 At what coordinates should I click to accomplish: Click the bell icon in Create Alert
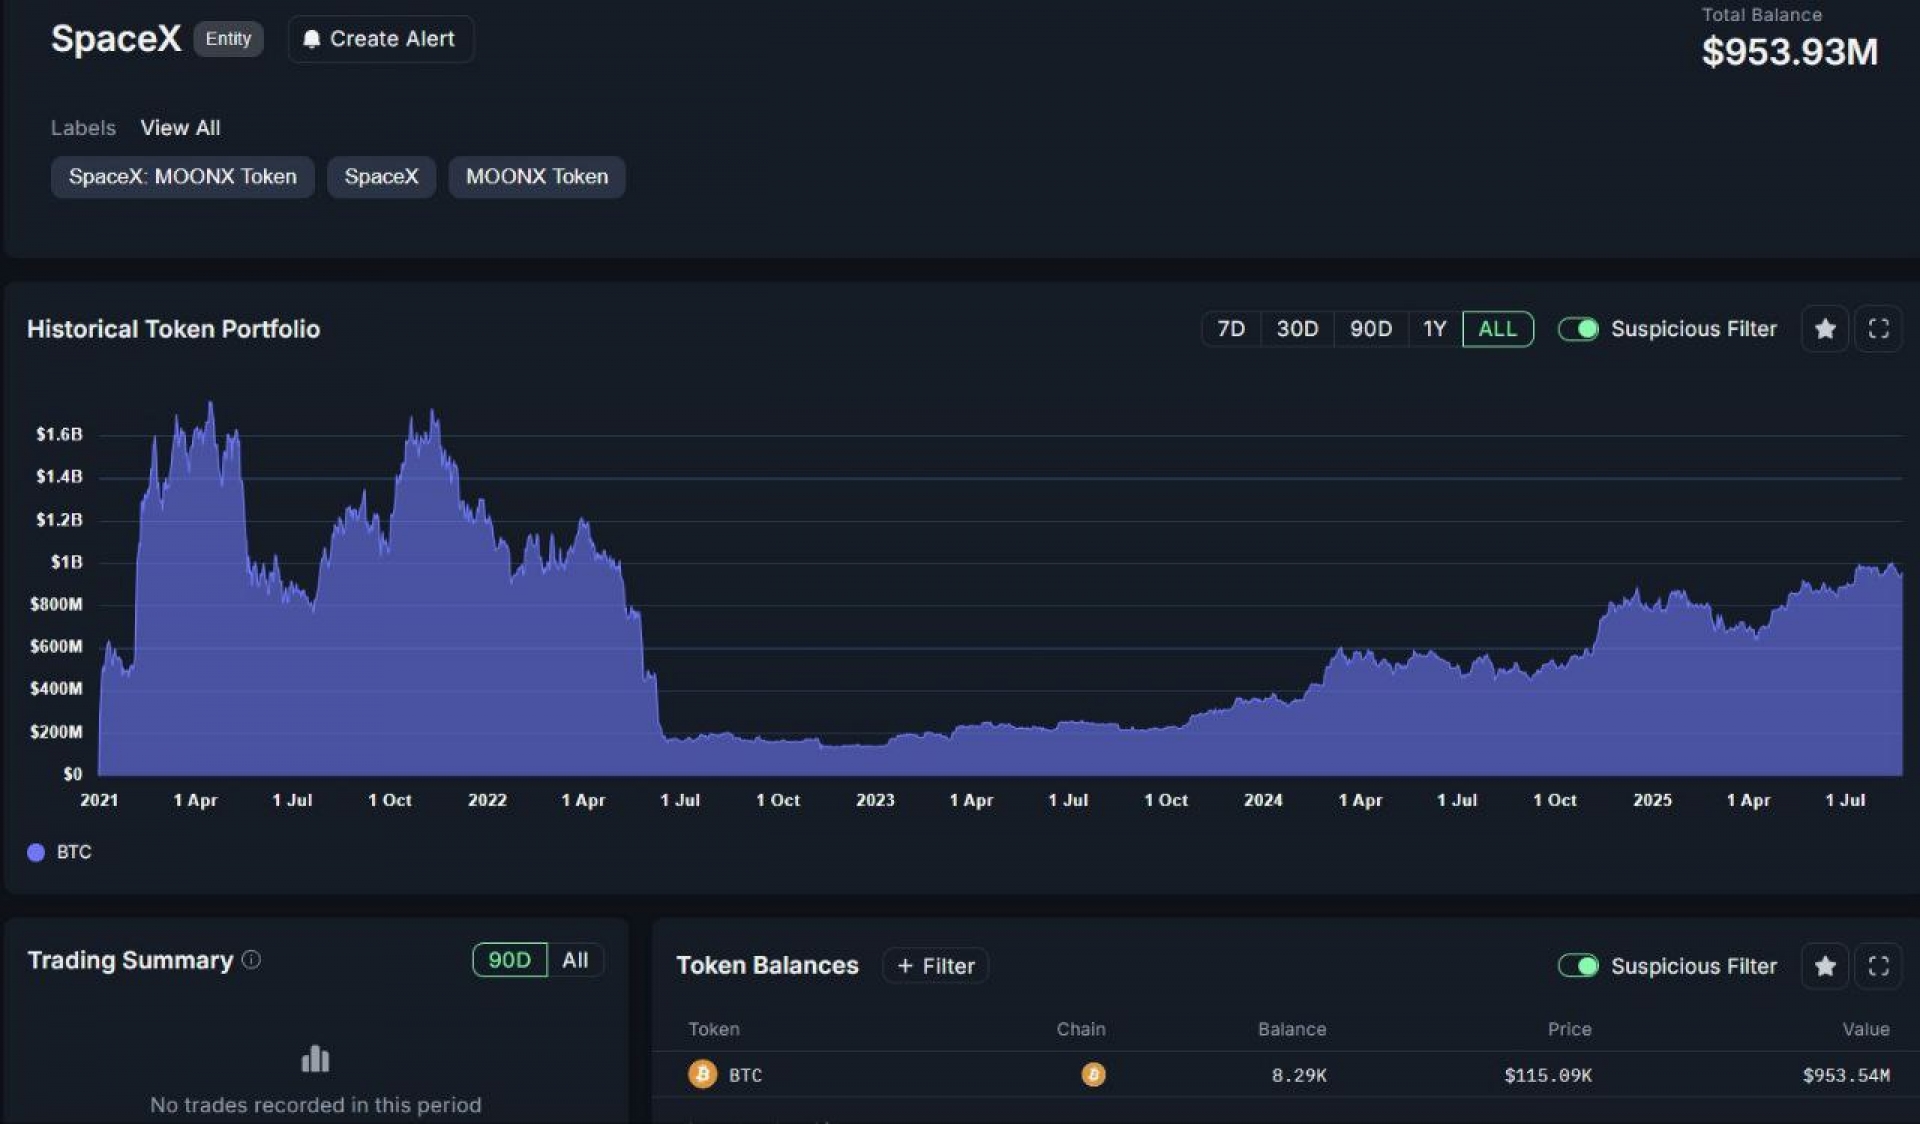[x=311, y=39]
